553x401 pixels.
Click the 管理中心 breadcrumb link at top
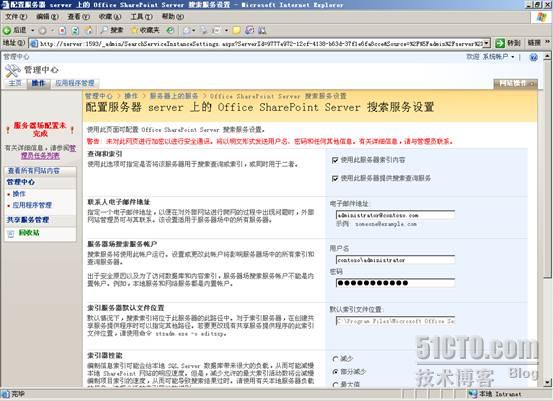(16, 57)
